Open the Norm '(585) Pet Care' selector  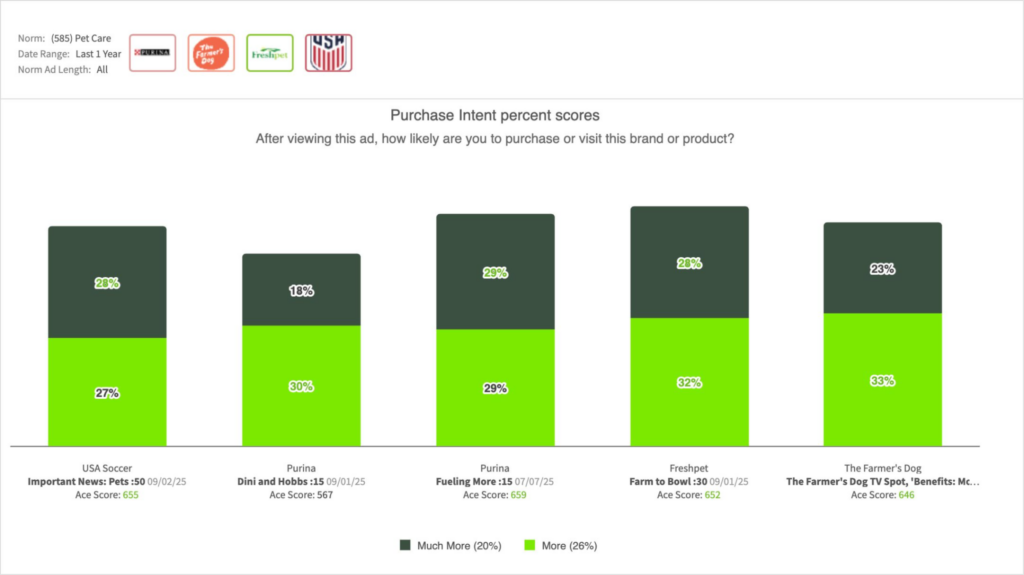pos(100,38)
